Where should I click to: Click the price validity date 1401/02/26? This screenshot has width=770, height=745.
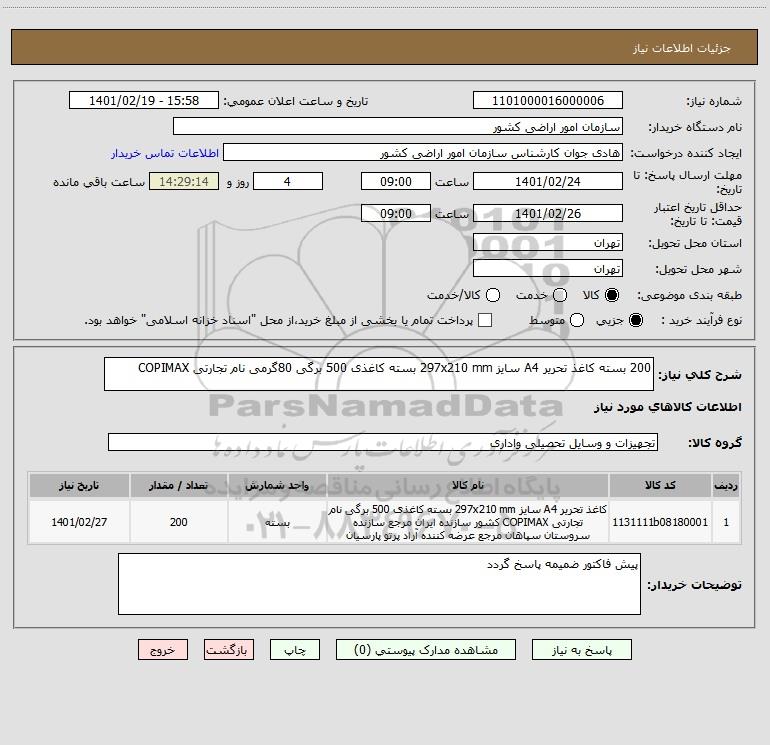[548, 214]
